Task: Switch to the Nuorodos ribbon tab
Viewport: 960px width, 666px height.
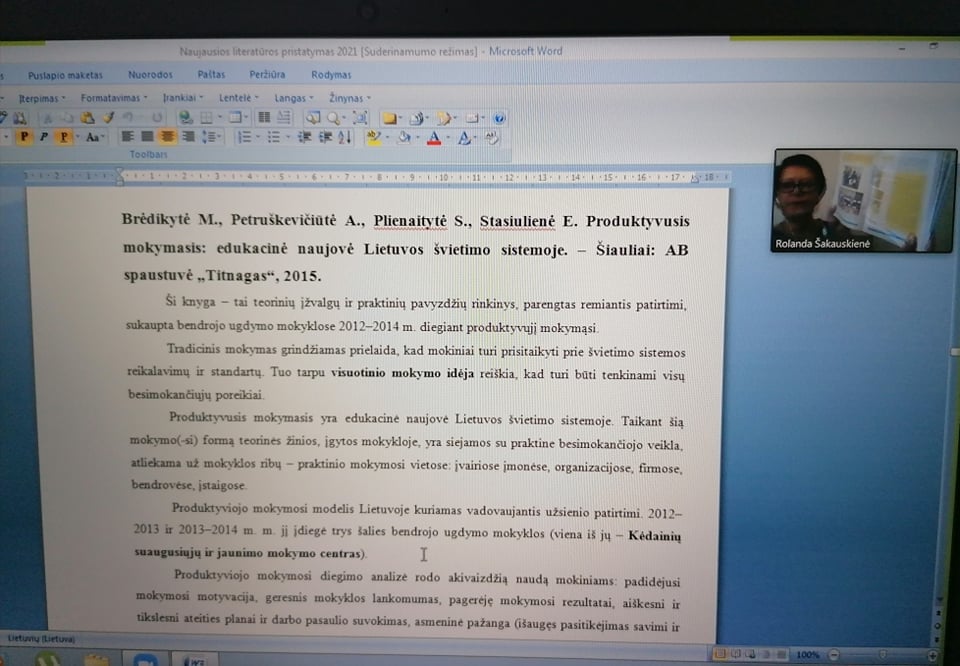Action: (150, 75)
